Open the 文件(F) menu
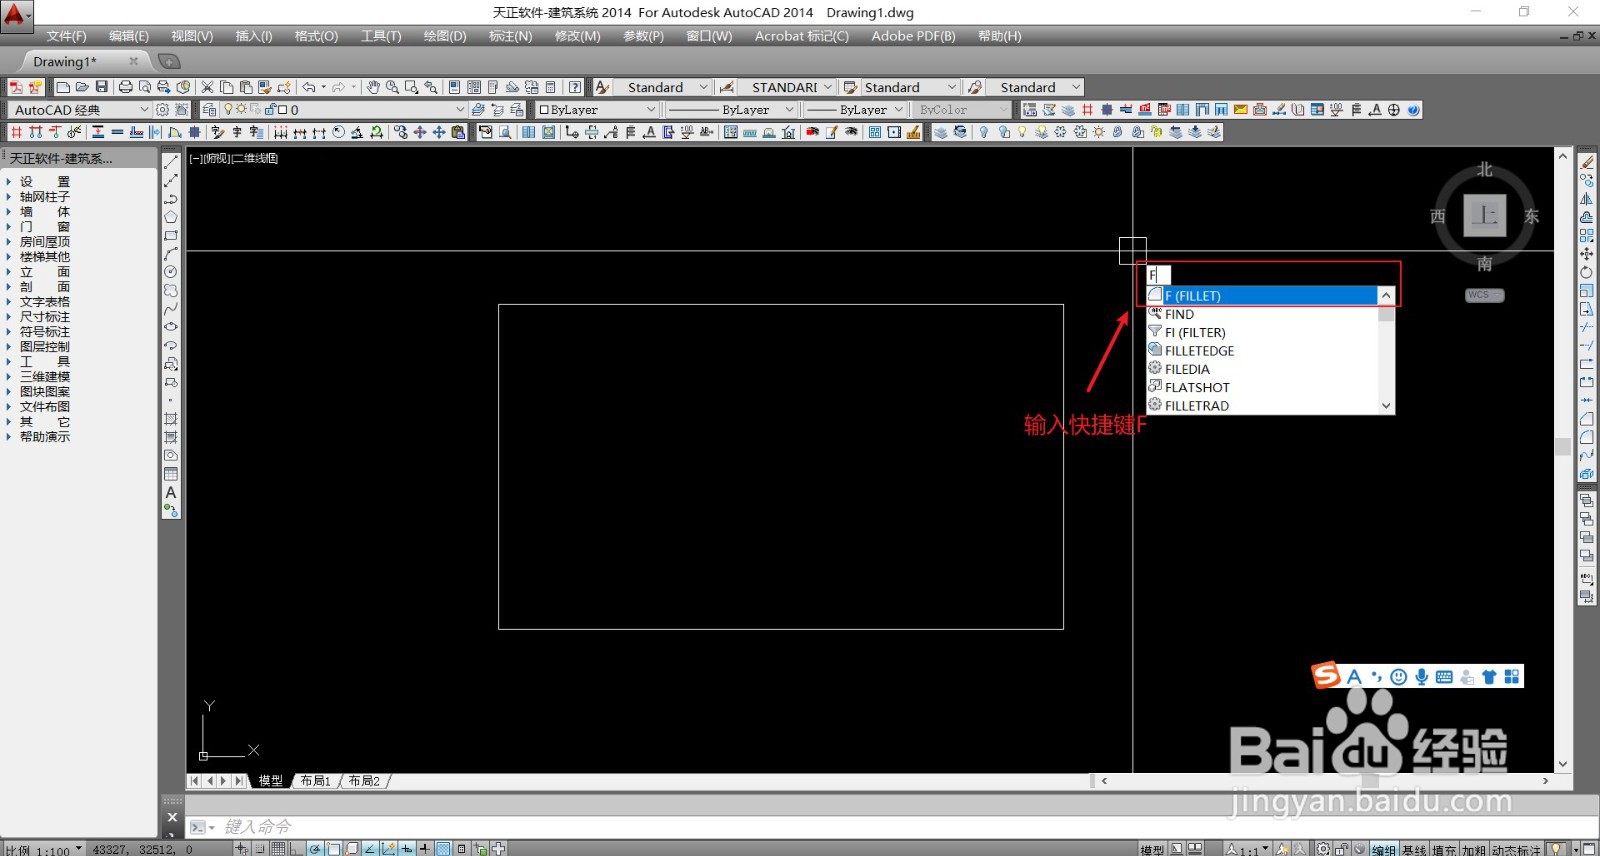This screenshot has width=1600, height=856. point(66,36)
